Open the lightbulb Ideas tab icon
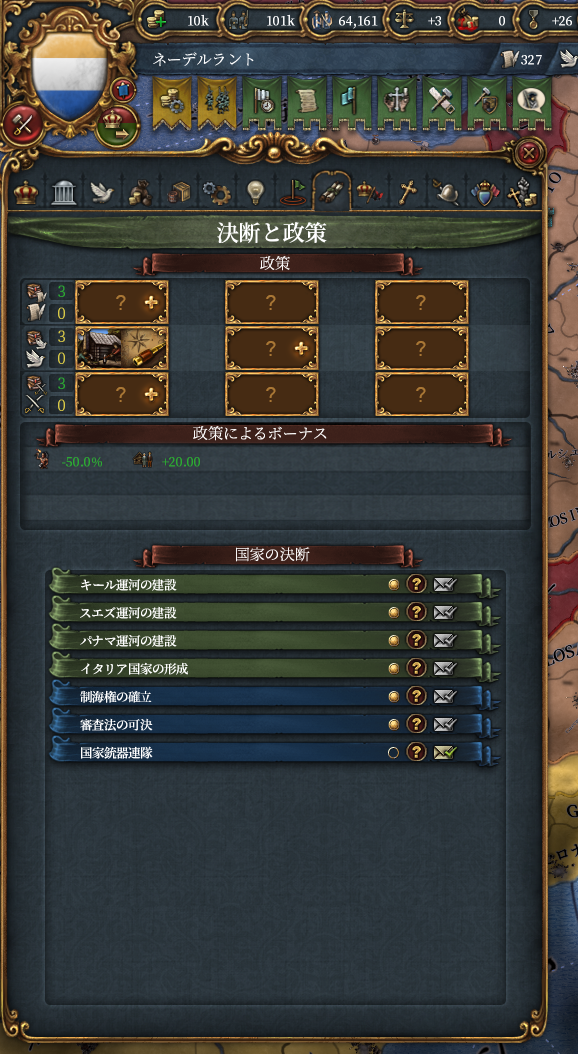Image resolution: width=578 pixels, height=1054 pixels. point(255,193)
